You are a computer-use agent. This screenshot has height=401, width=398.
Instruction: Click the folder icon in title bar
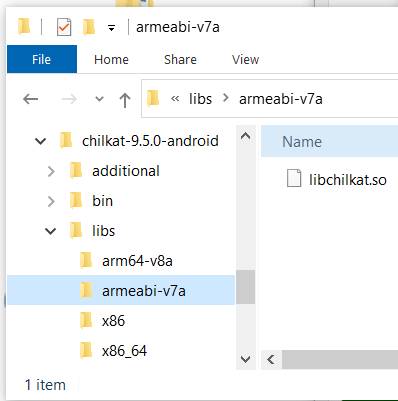coord(24,27)
